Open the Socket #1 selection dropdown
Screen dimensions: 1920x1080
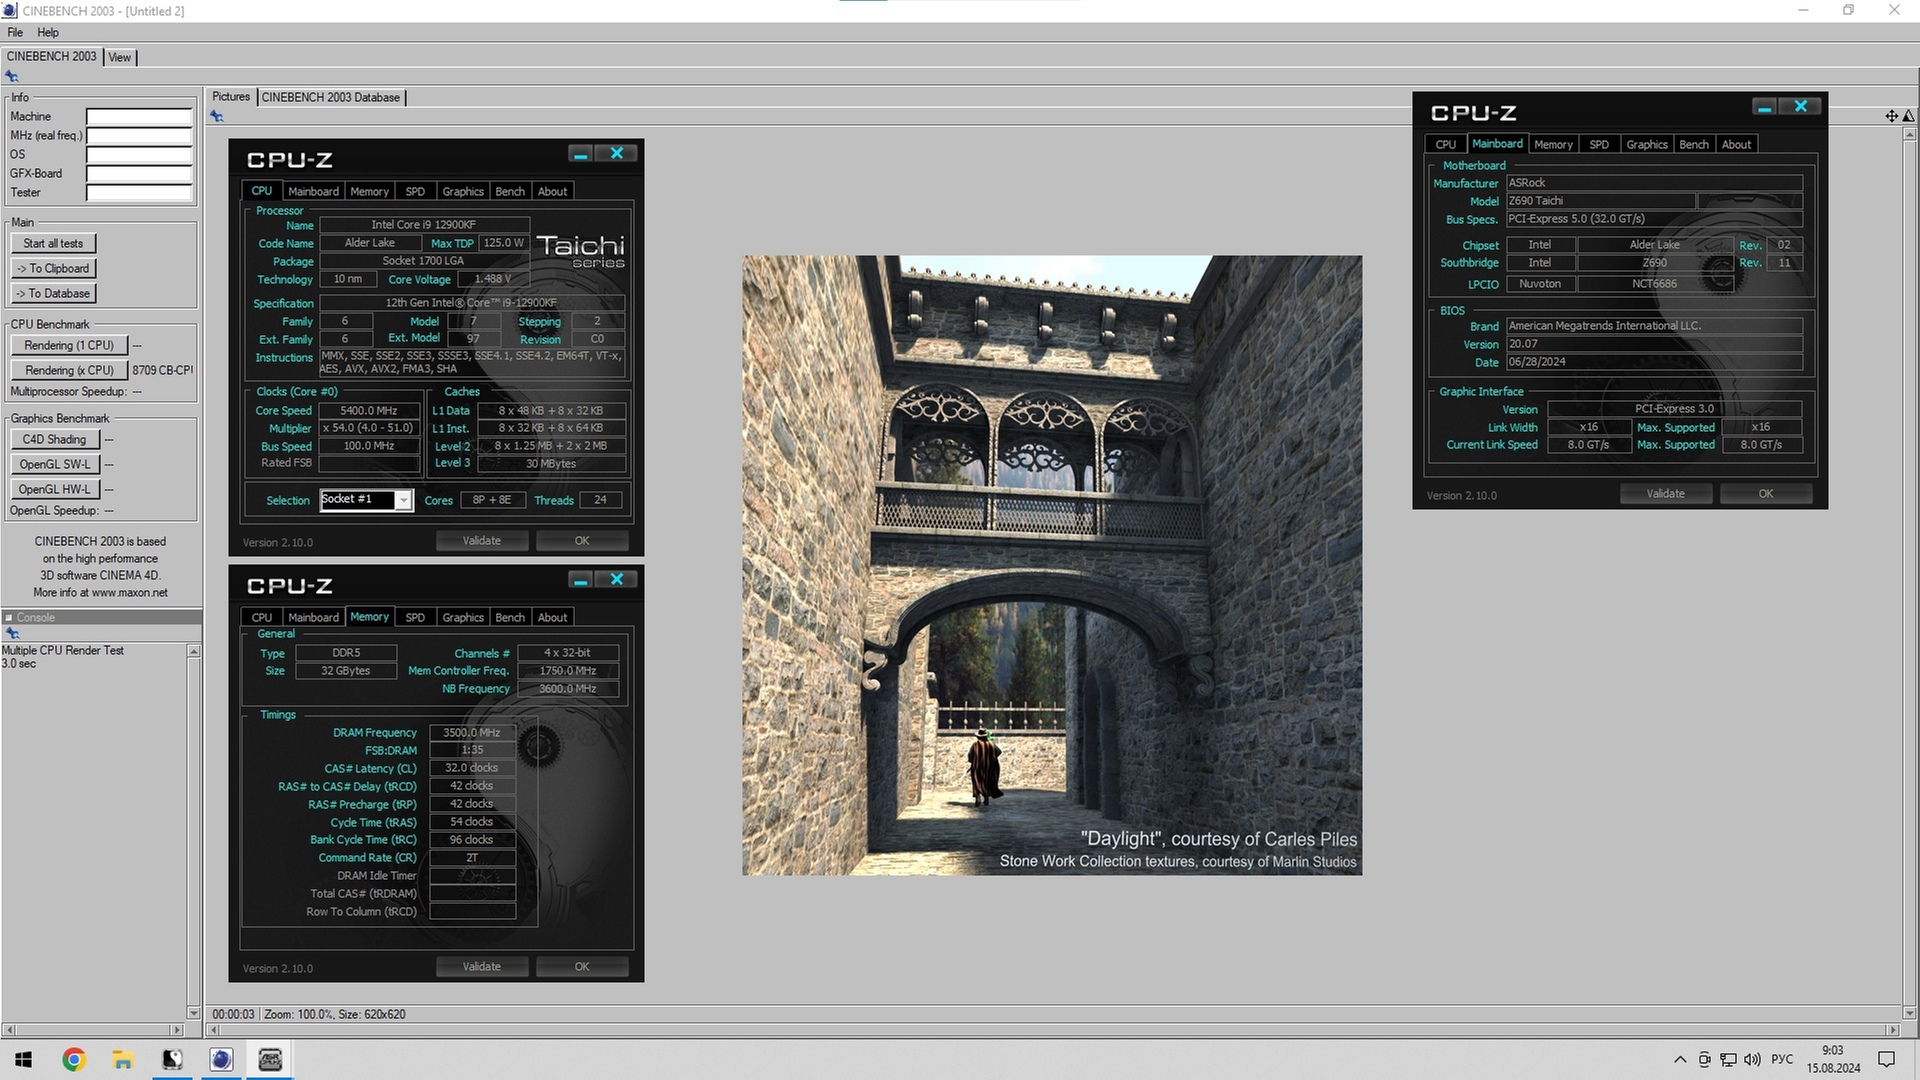[x=403, y=500]
